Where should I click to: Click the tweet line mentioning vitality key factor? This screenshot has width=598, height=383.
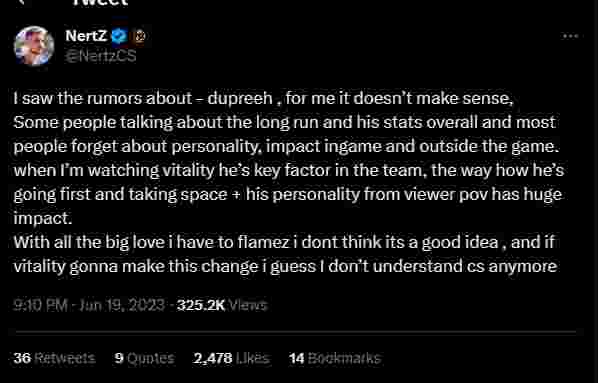(x=289, y=170)
